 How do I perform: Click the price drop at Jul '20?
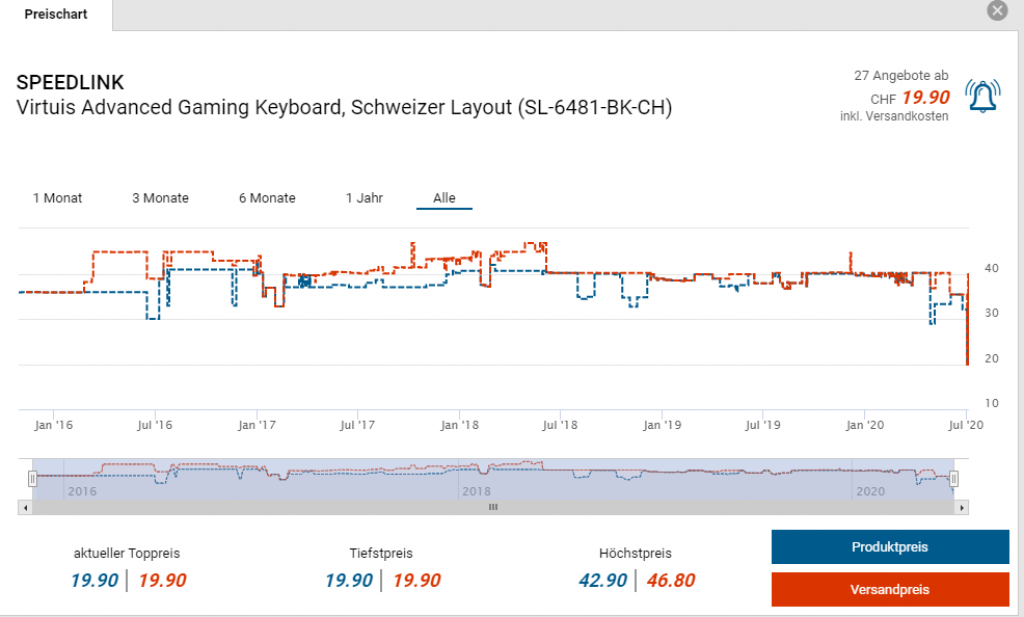coord(967,362)
